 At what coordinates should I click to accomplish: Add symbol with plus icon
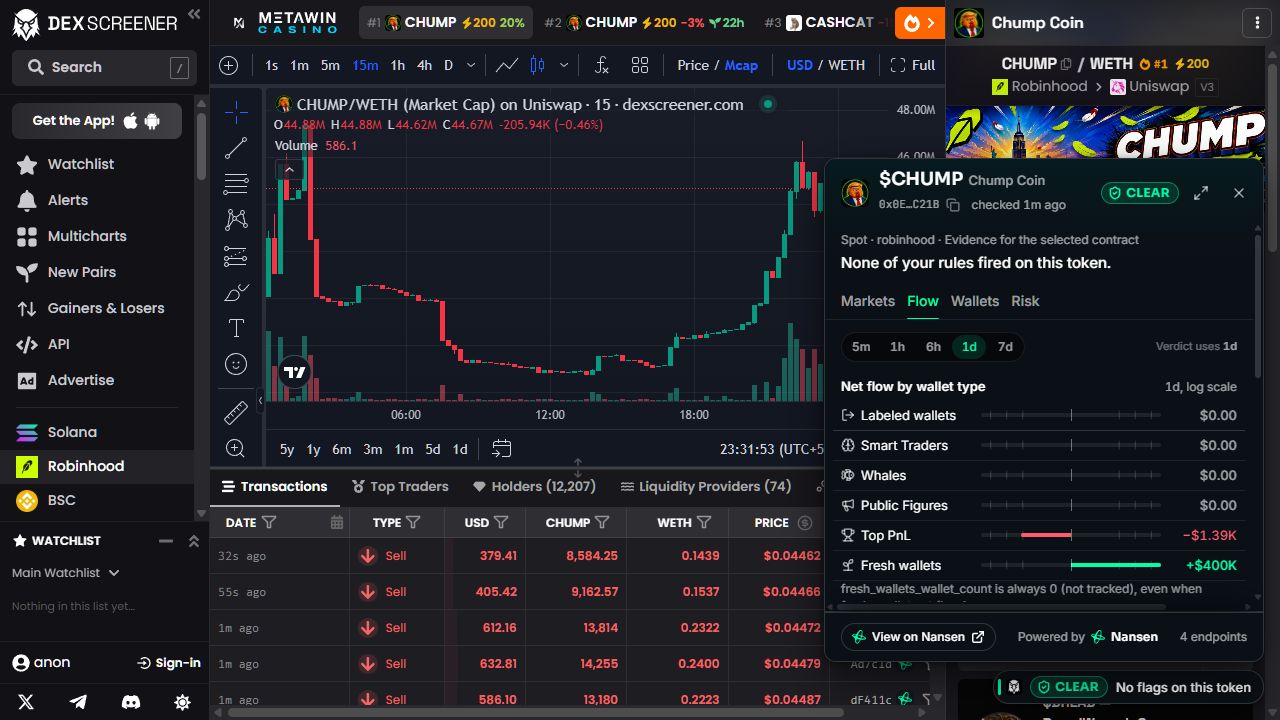click(x=229, y=65)
